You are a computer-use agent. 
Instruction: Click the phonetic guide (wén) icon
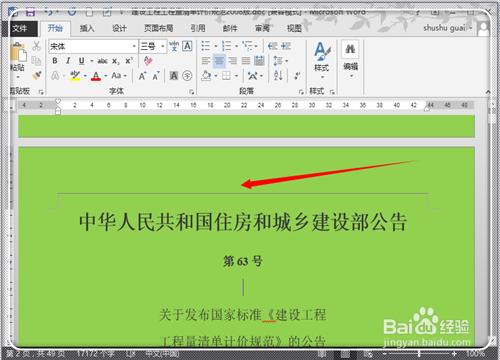tap(174, 46)
